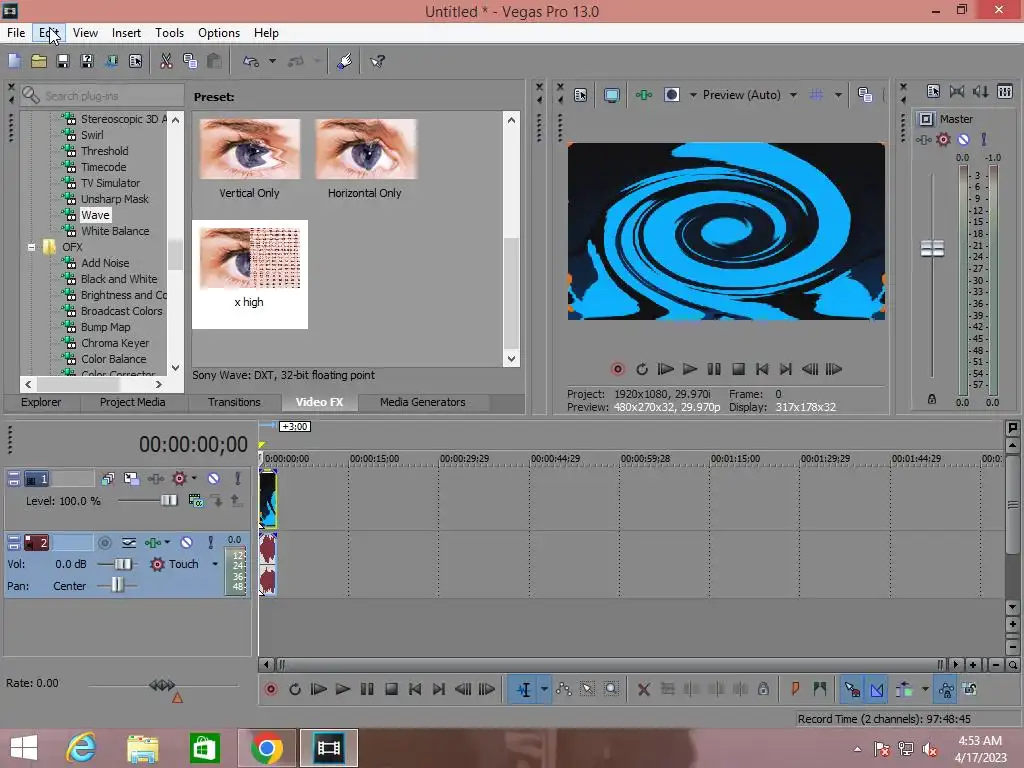The height and width of the screenshot is (768, 1024).
Task: Toggle preview on external monitor icon
Action: [612, 95]
